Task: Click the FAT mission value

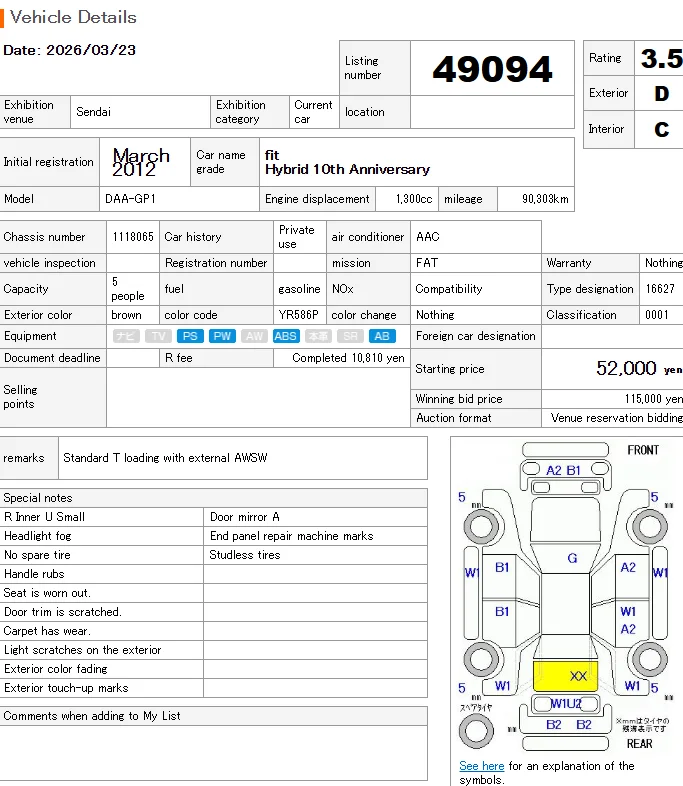Action: point(426,263)
